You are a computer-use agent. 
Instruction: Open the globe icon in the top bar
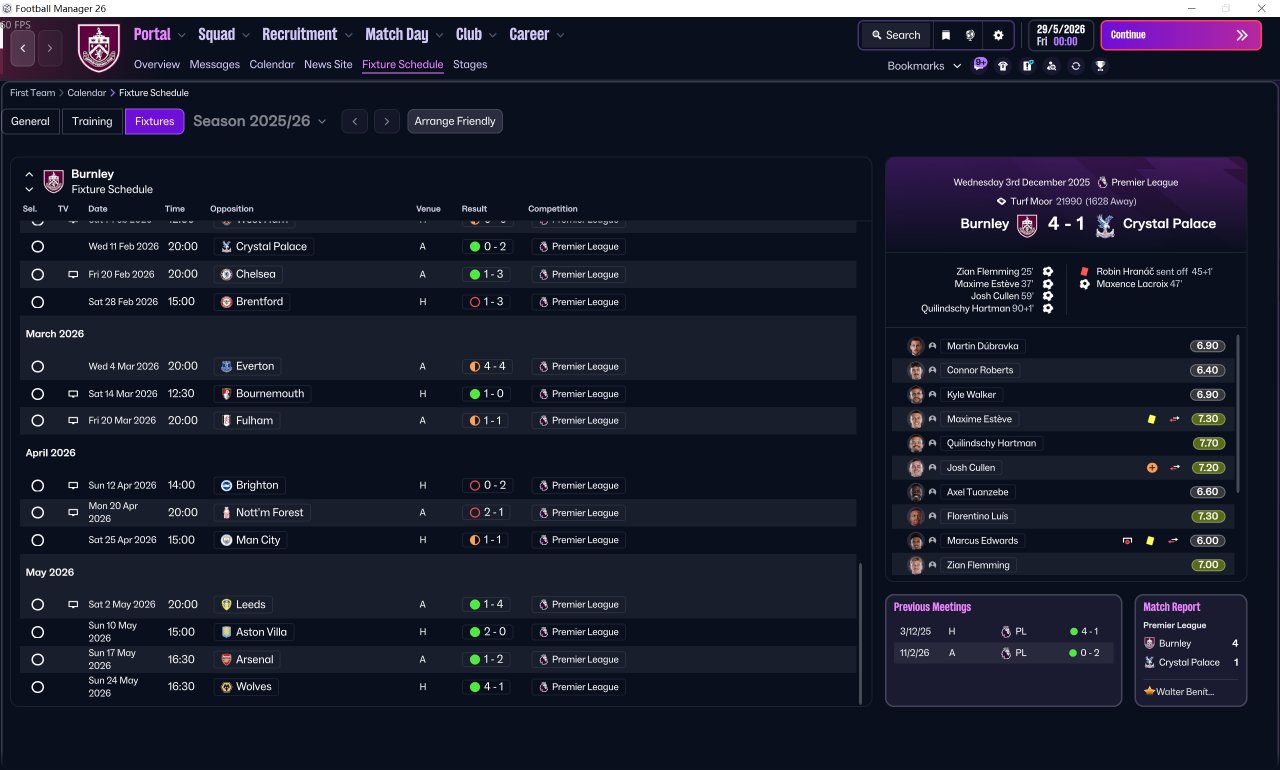970,35
